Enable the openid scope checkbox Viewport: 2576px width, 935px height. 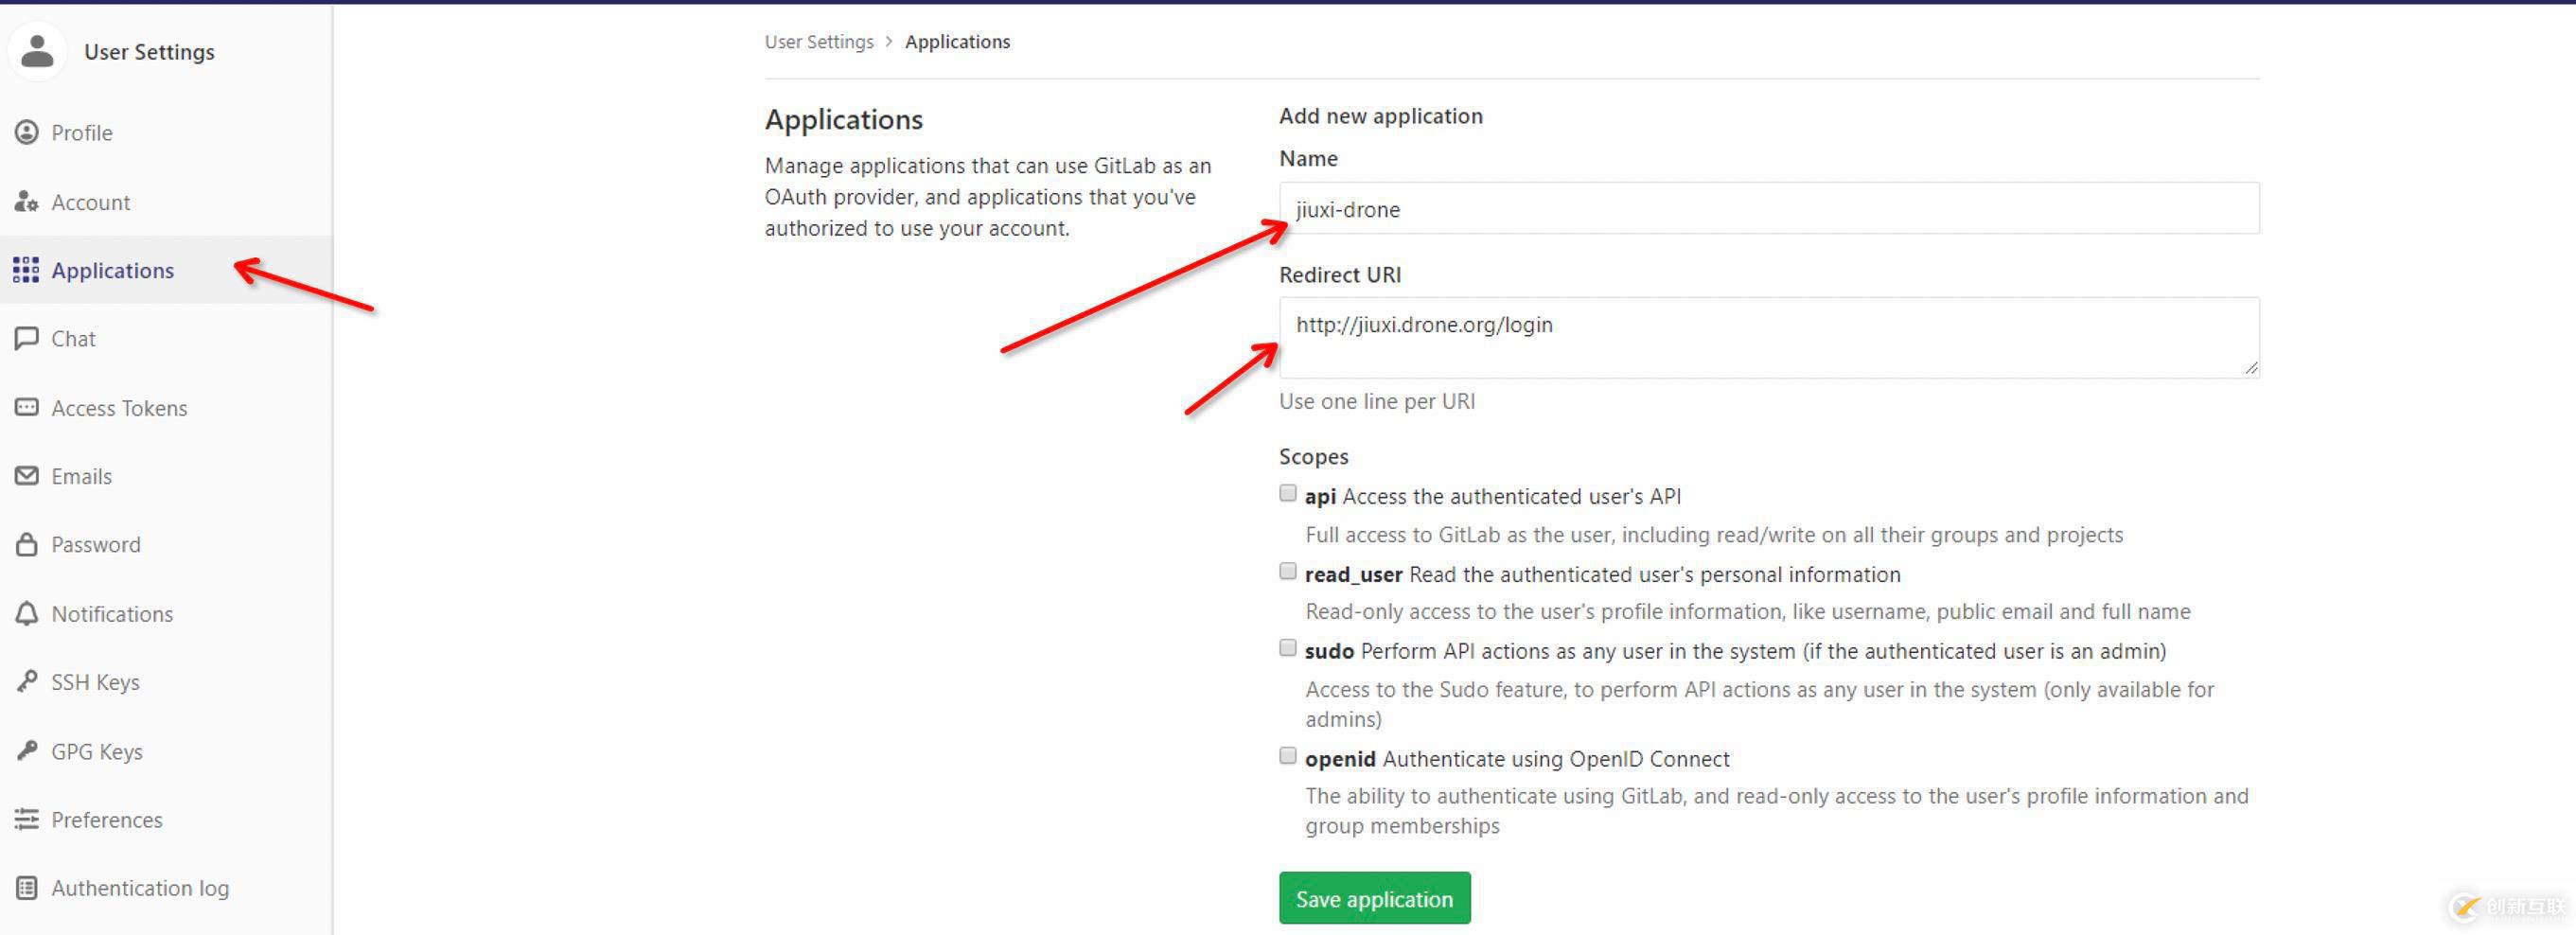pyautogui.click(x=1288, y=757)
